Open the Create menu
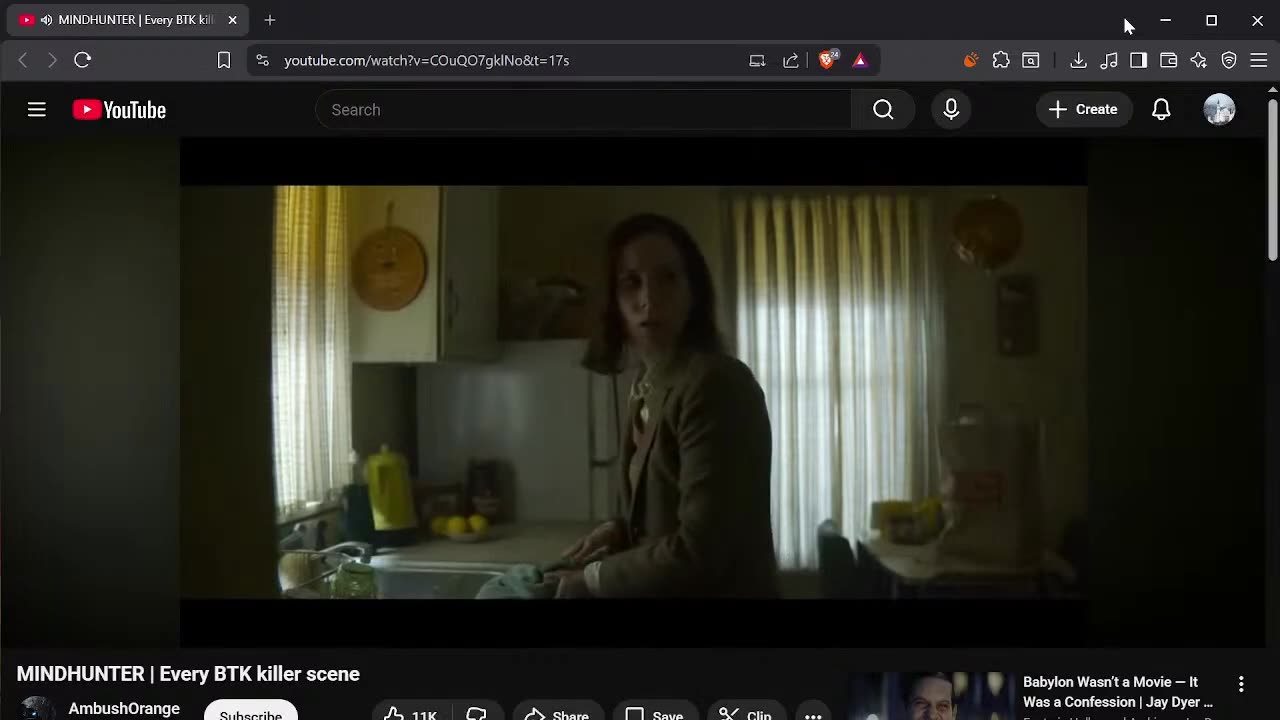Image resolution: width=1280 pixels, height=720 pixels. [1083, 110]
